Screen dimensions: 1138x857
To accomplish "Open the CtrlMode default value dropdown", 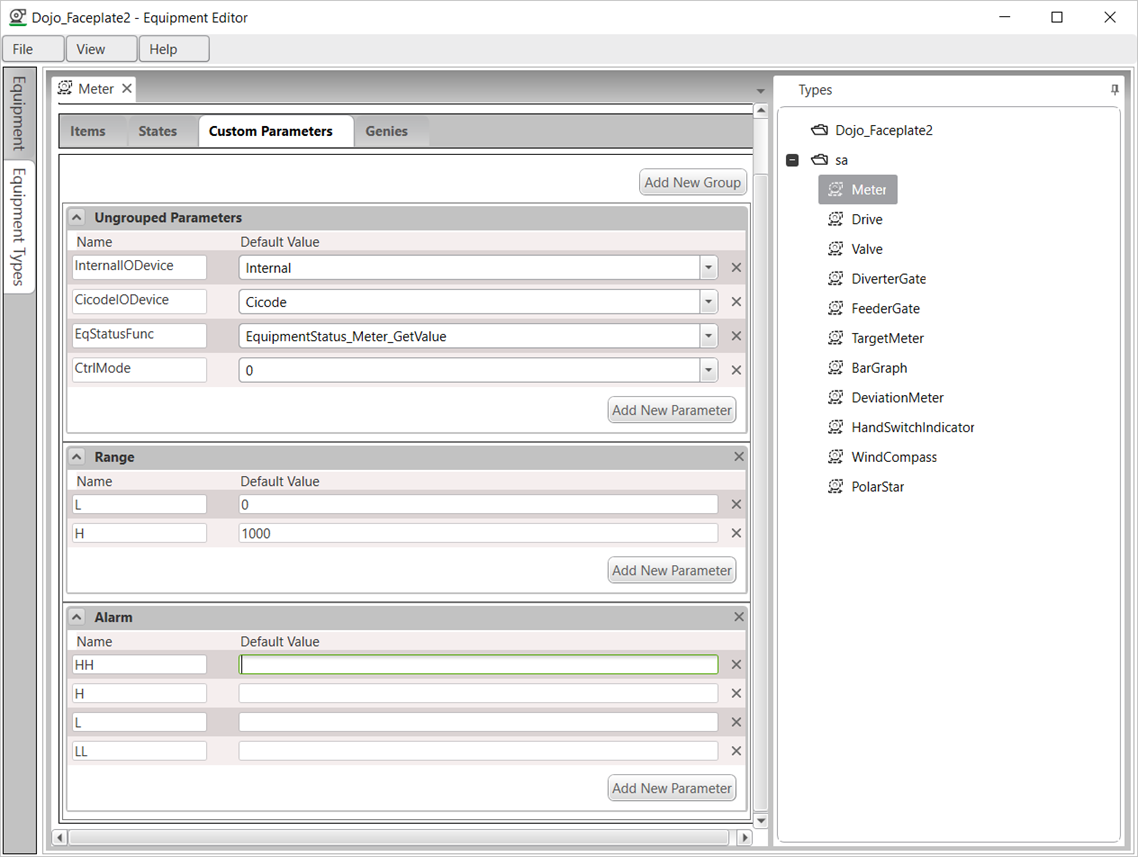I will [708, 371].
